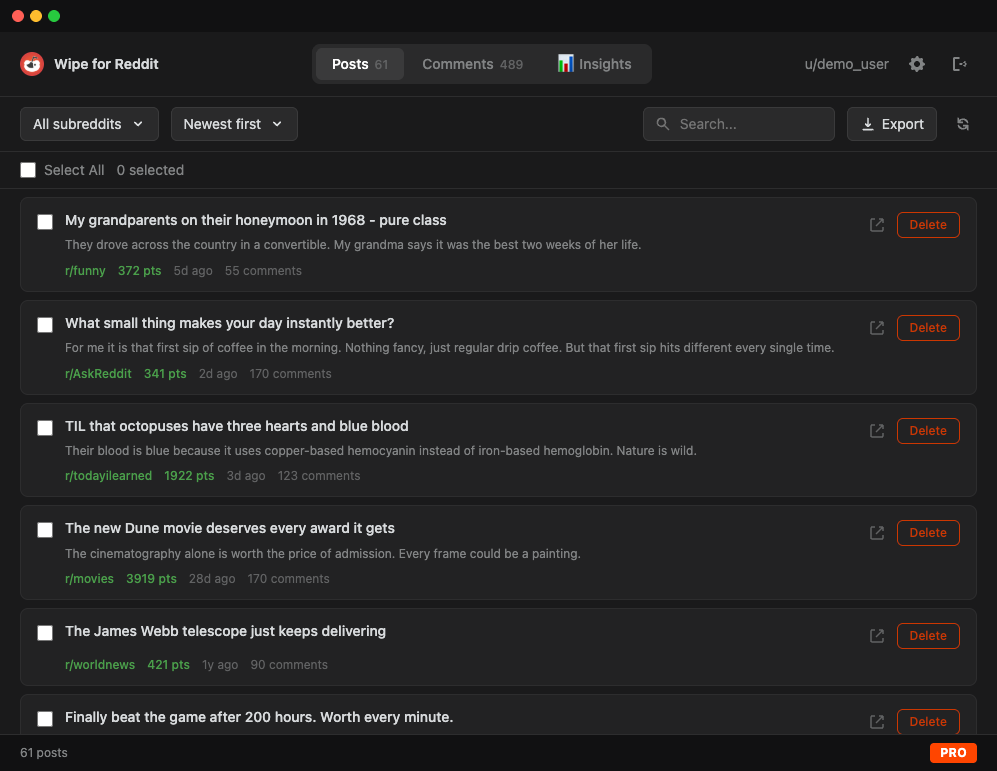Click the '55 comments' count
Image resolution: width=997 pixels, height=771 pixels.
(263, 271)
